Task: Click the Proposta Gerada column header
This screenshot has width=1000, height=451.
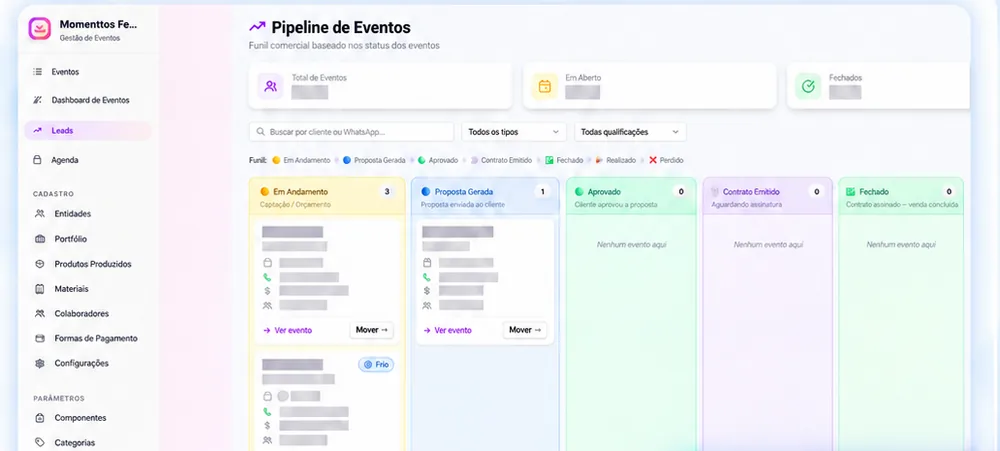Action: coord(485,197)
